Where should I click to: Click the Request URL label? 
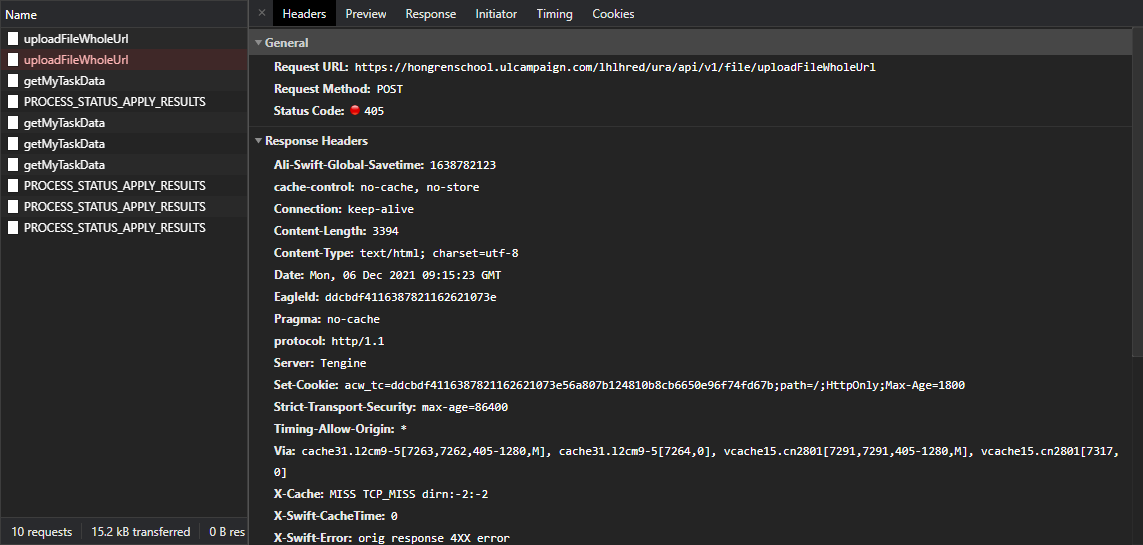311,67
